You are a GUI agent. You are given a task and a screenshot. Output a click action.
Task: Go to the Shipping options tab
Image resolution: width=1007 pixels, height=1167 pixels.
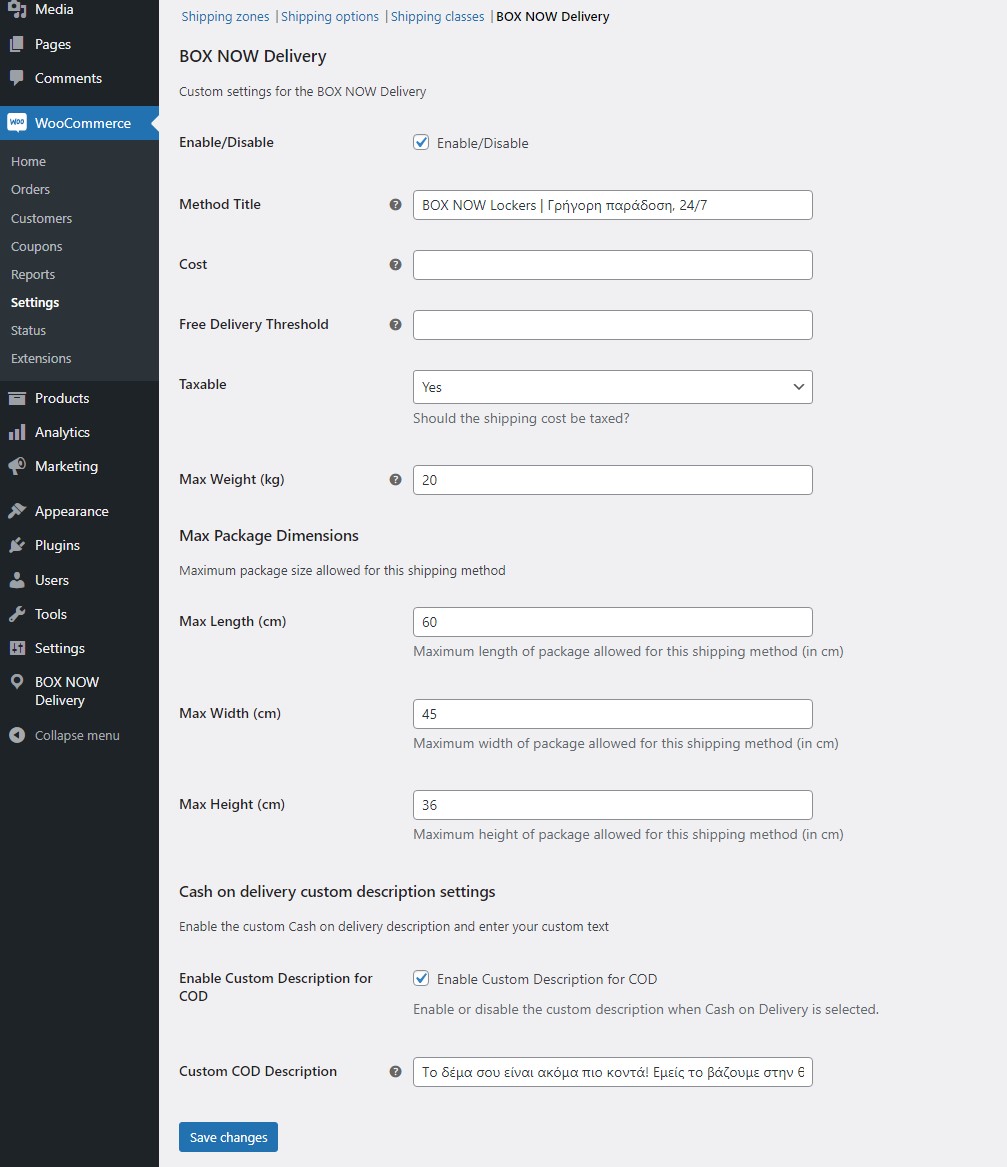[x=330, y=17]
